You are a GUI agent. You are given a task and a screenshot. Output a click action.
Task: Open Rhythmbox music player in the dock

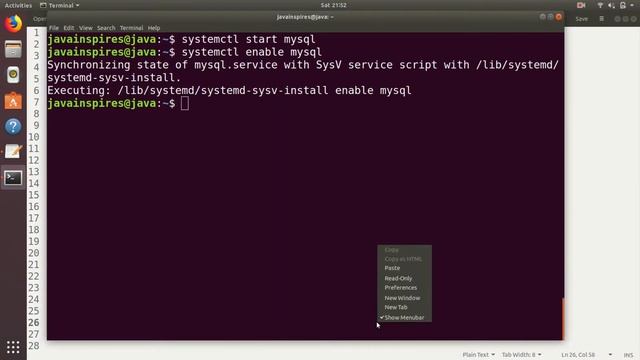pyautogui.click(x=13, y=75)
